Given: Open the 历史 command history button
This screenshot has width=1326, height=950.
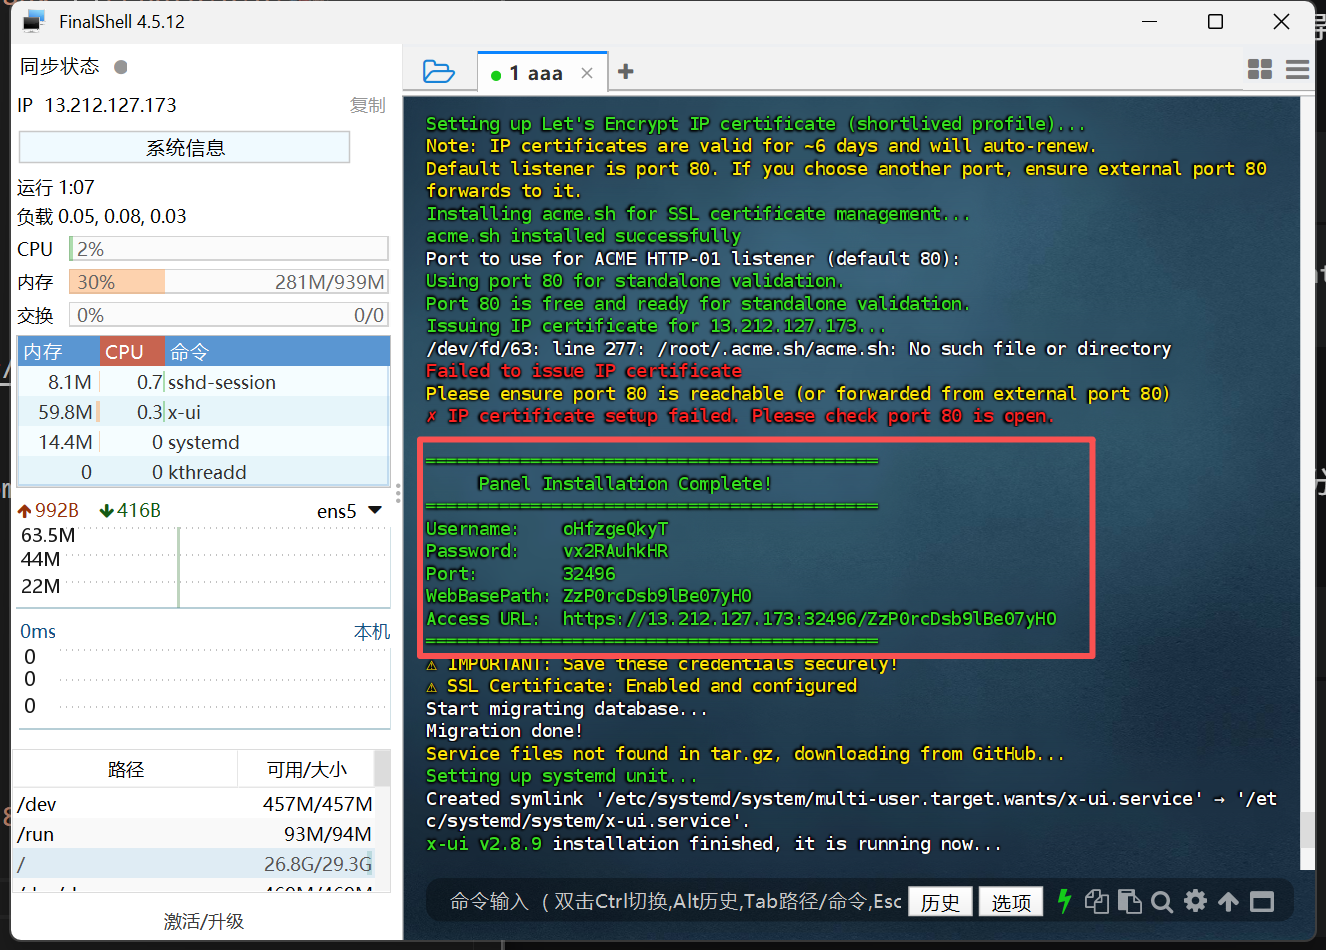Looking at the screenshot, I should pos(940,902).
